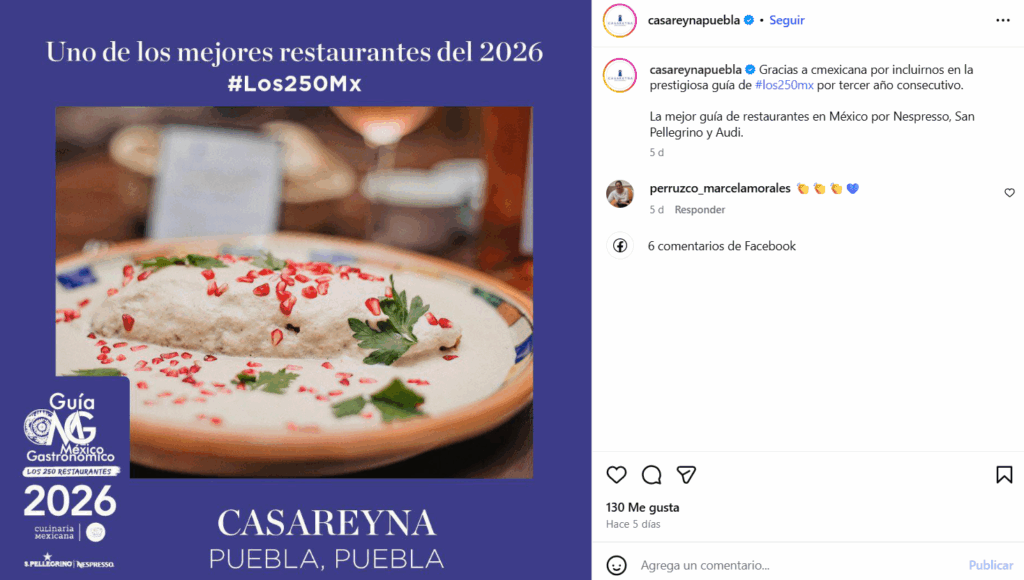
Task: Click Publicar to post comment
Action: coord(991,565)
